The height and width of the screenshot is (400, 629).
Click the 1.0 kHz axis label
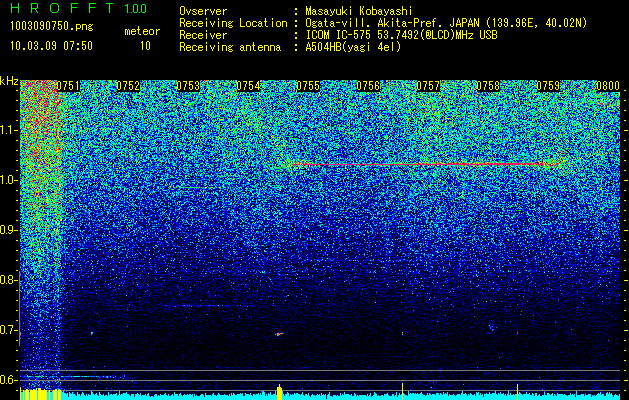pos(8,181)
